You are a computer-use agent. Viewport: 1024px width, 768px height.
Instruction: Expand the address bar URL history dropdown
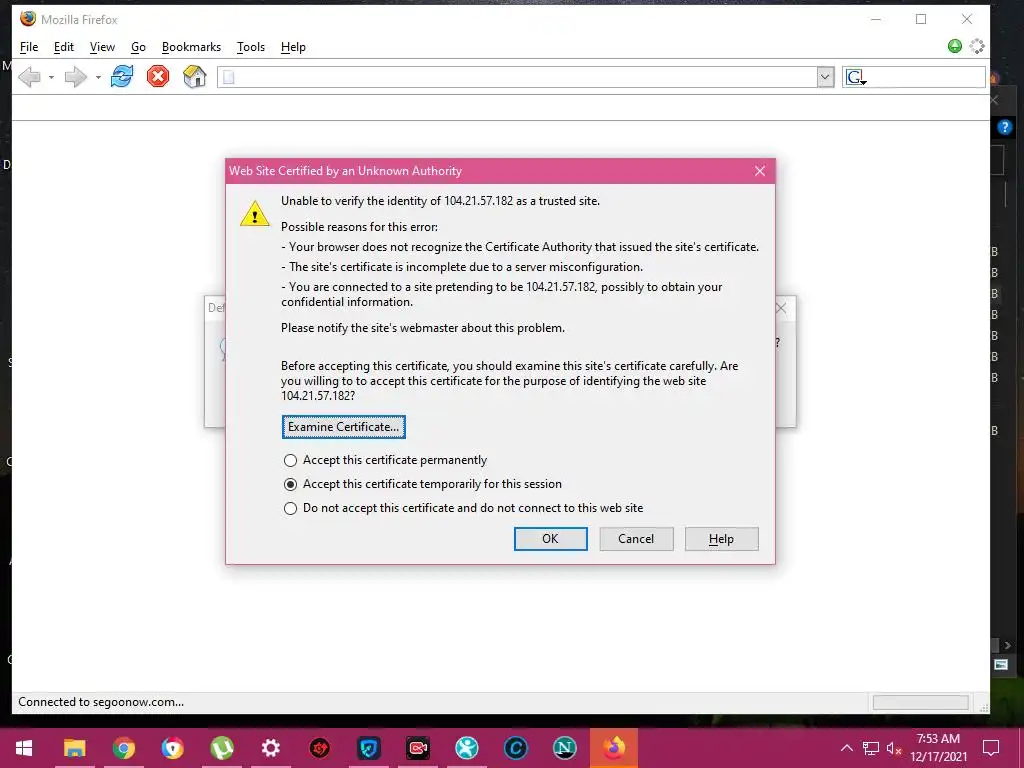click(x=825, y=77)
